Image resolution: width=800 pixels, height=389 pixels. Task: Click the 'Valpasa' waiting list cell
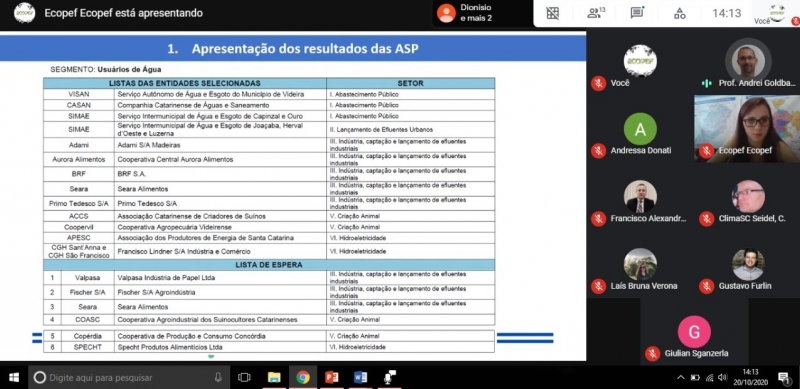coord(87,278)
